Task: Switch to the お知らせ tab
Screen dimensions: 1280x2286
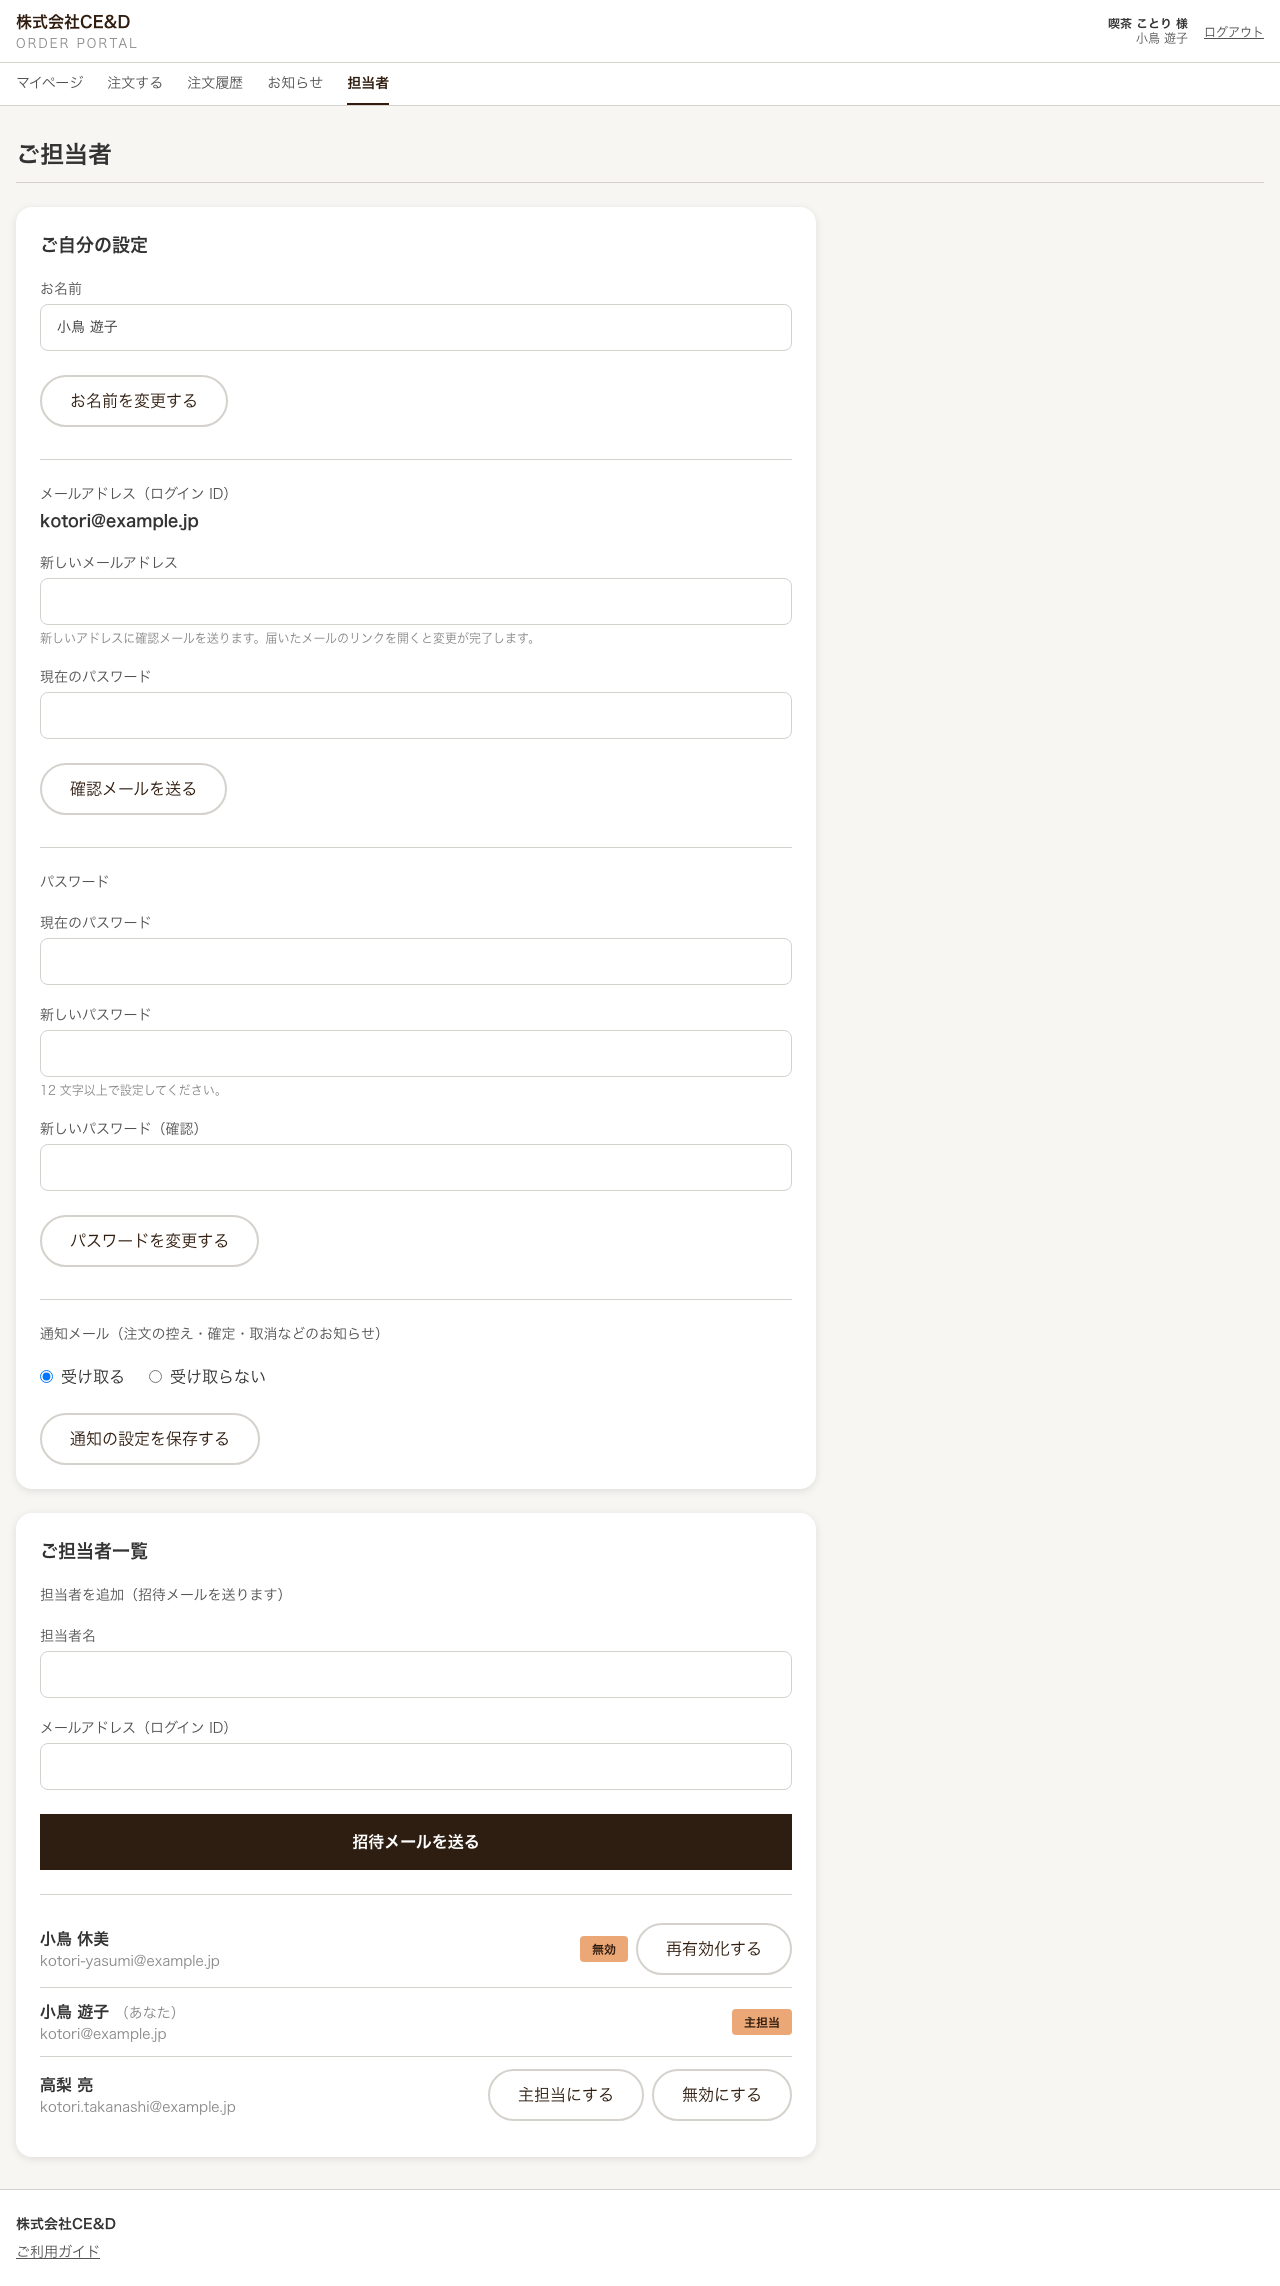Action: coord(295,83)
